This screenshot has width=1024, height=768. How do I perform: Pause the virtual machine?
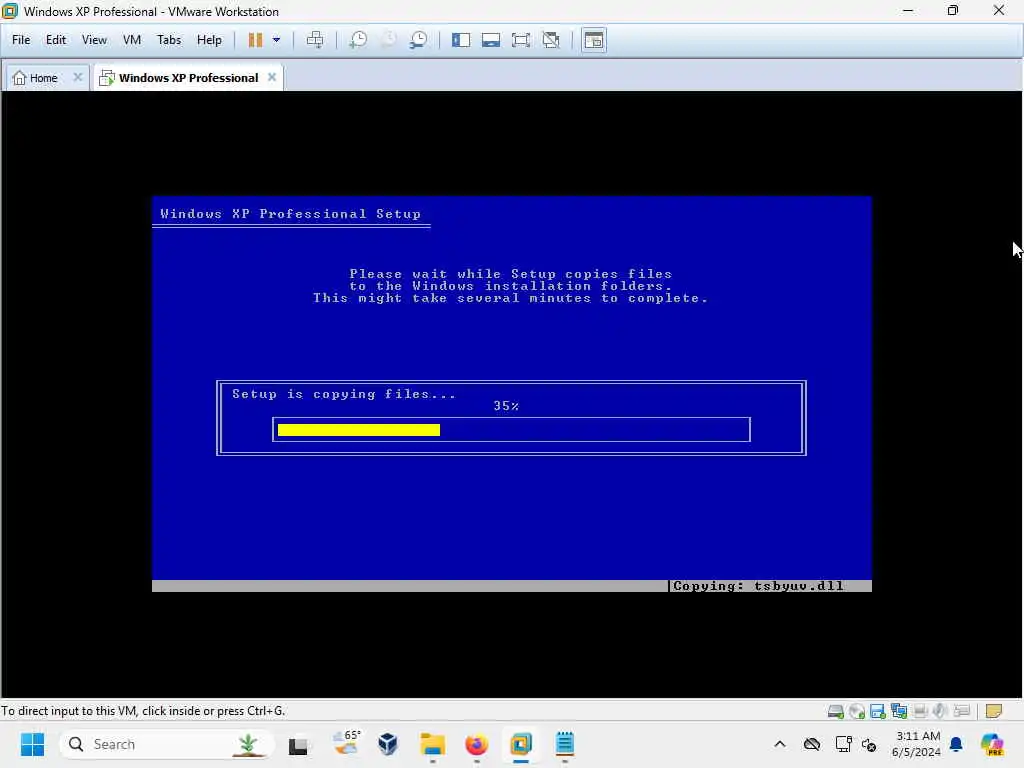pyautogui.click(x=255, y=40)
